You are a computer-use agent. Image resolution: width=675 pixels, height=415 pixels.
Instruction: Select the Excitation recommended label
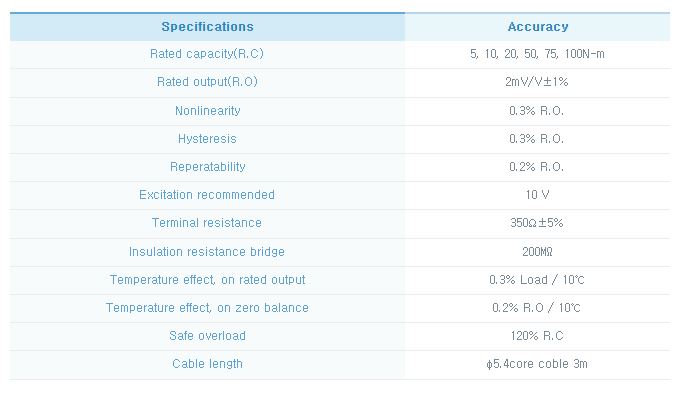click(207, 195)
